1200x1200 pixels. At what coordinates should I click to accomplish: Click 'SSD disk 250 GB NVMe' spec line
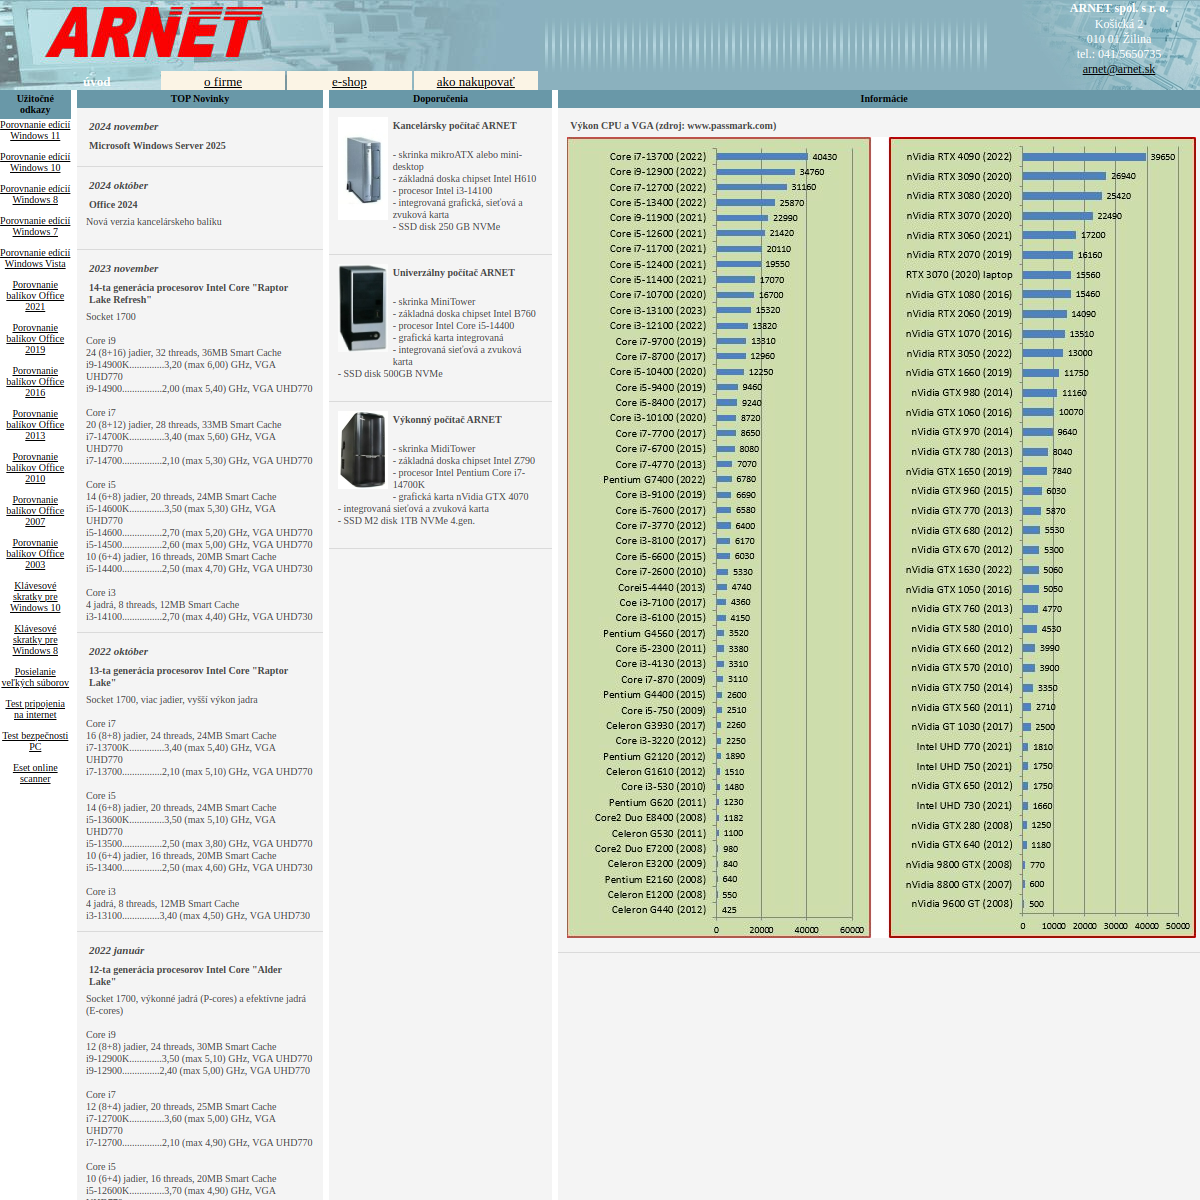(446, 227)
